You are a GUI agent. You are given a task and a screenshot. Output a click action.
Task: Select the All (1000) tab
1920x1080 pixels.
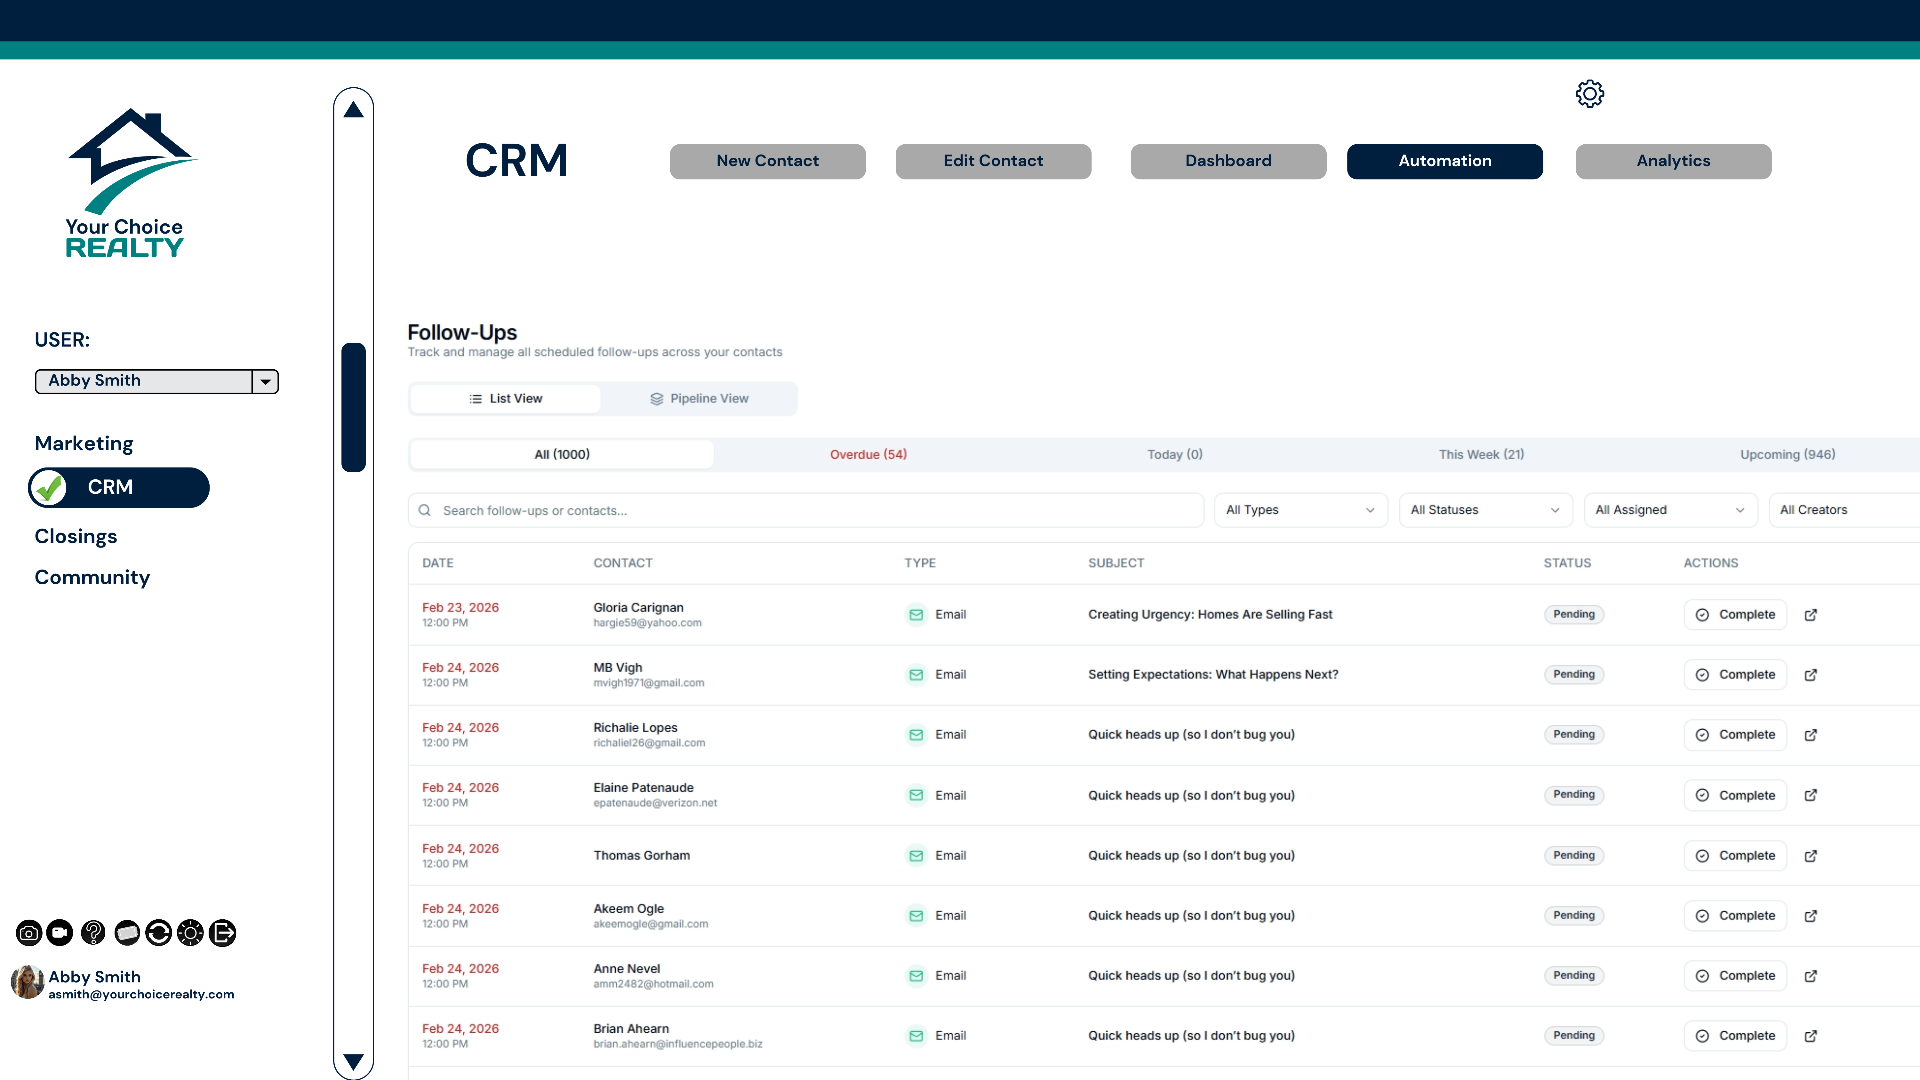[x=562, y=454]
